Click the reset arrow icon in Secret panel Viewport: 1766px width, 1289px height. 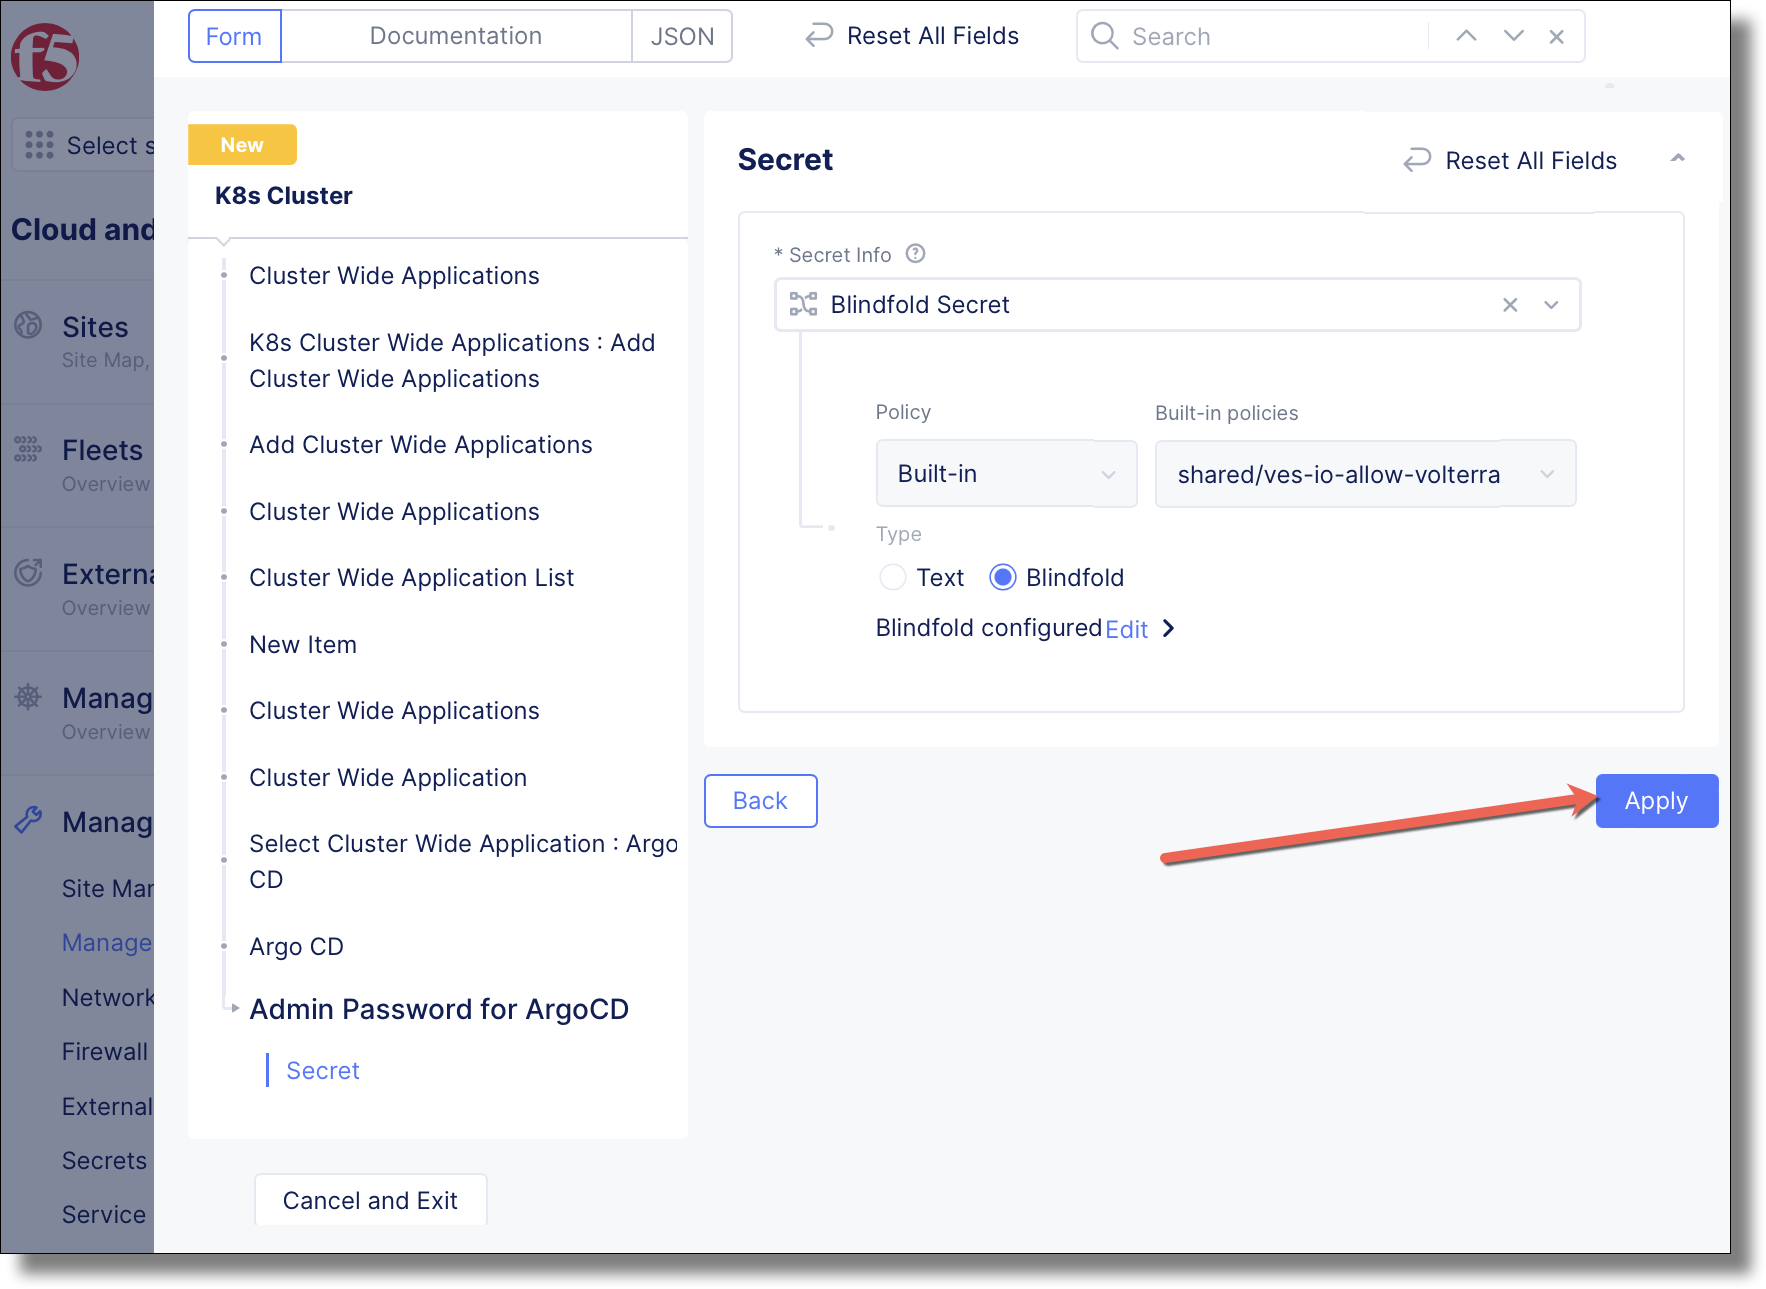point(1417,160)
